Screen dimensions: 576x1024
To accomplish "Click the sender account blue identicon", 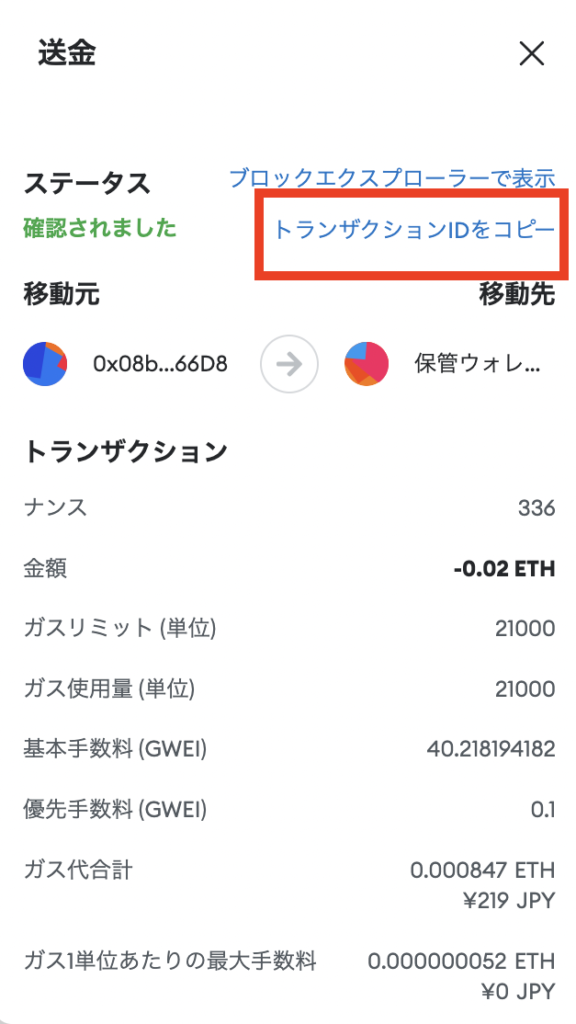I will coord(45,363).
